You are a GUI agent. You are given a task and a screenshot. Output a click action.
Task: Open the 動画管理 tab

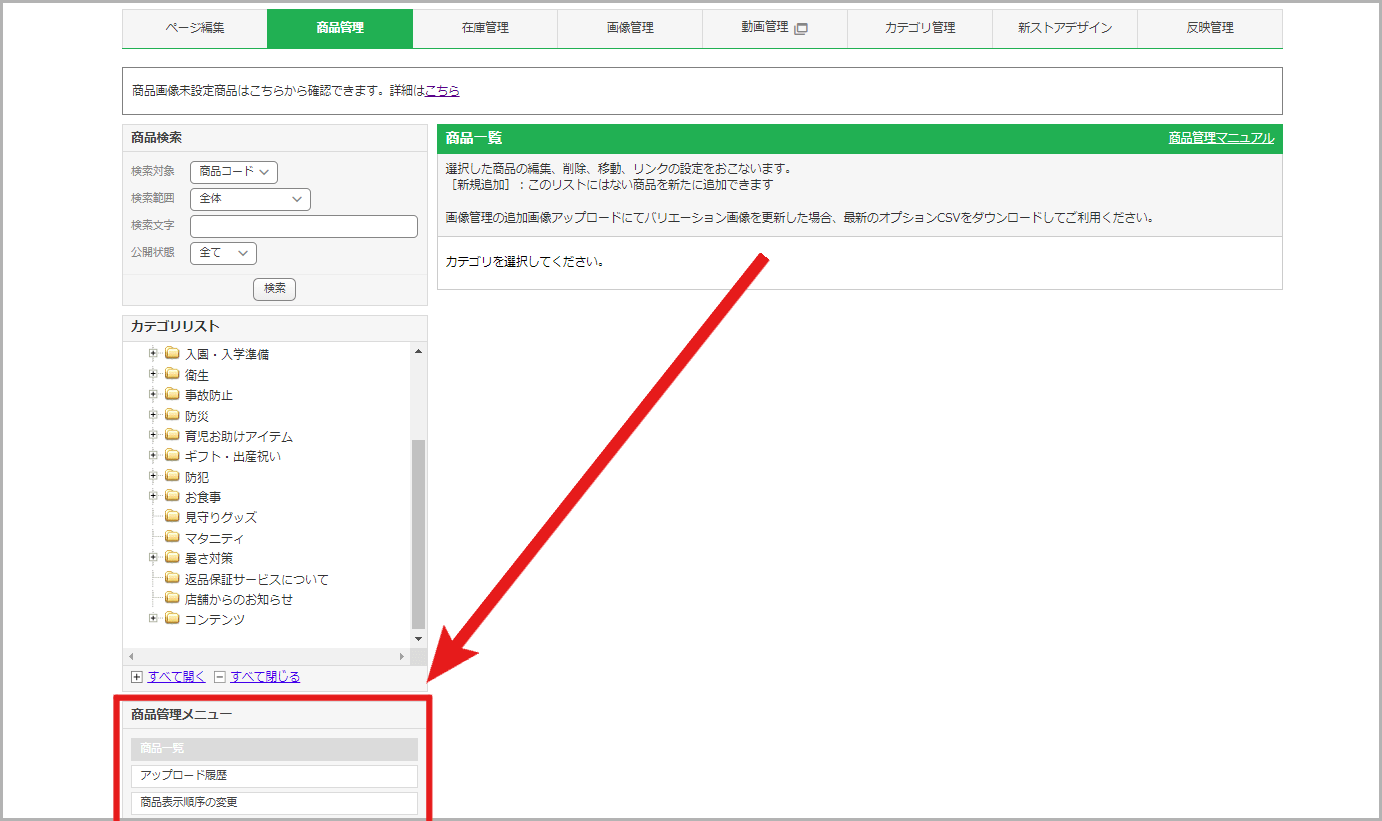tap(775, 28)
